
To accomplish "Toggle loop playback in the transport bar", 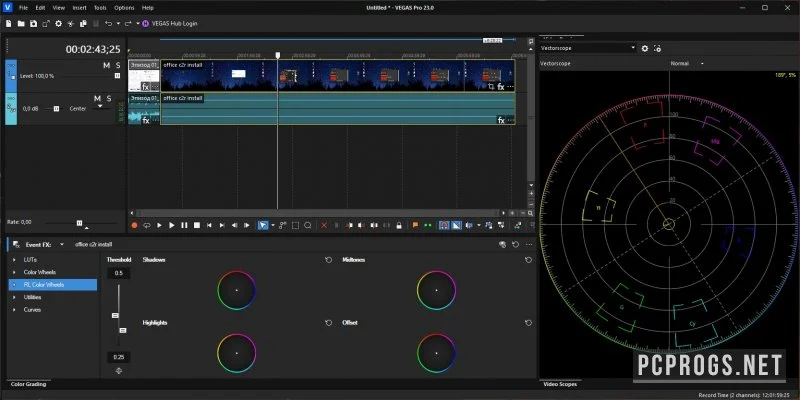I will pos(147,225).
